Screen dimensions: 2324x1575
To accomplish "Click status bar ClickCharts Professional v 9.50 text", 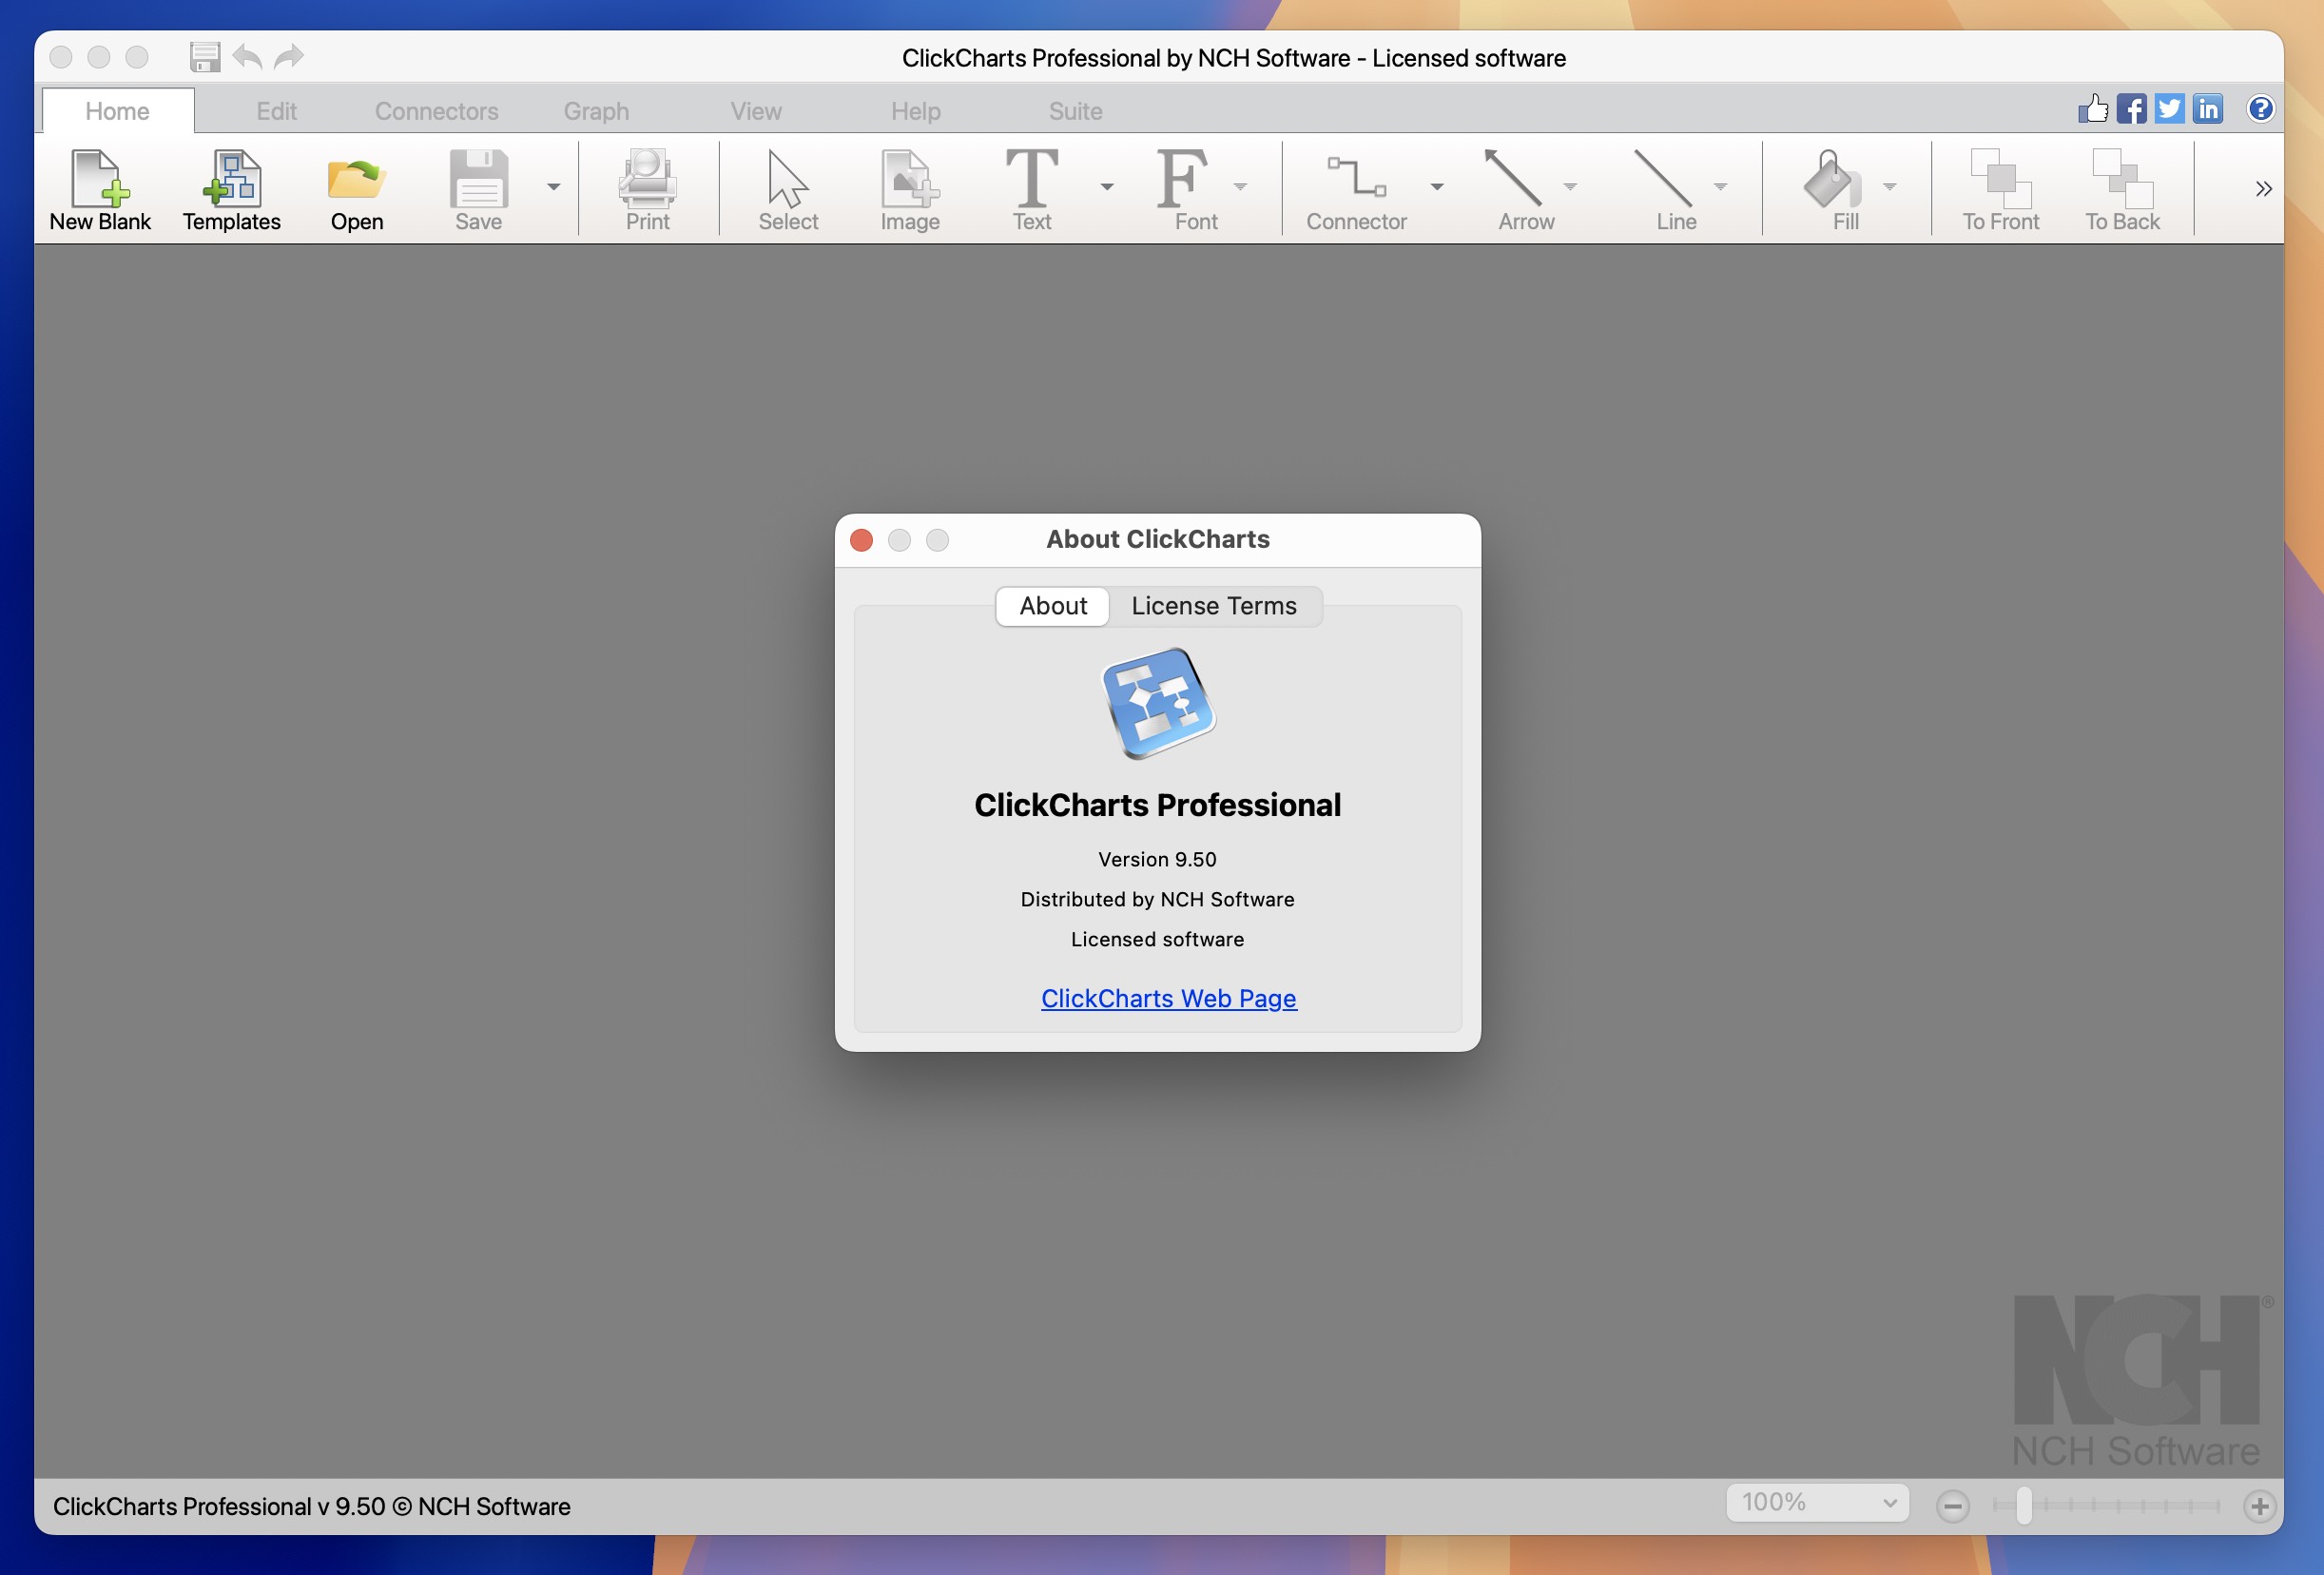I will [311, 1506].
